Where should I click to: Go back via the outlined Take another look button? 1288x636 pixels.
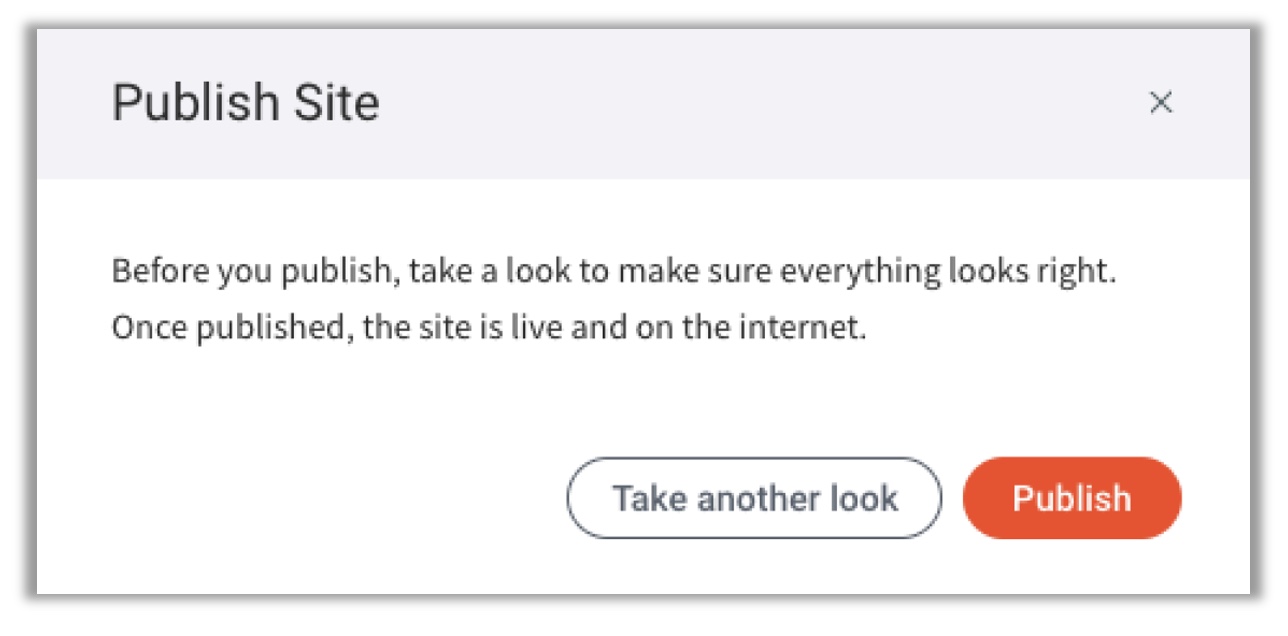(754, 498)
